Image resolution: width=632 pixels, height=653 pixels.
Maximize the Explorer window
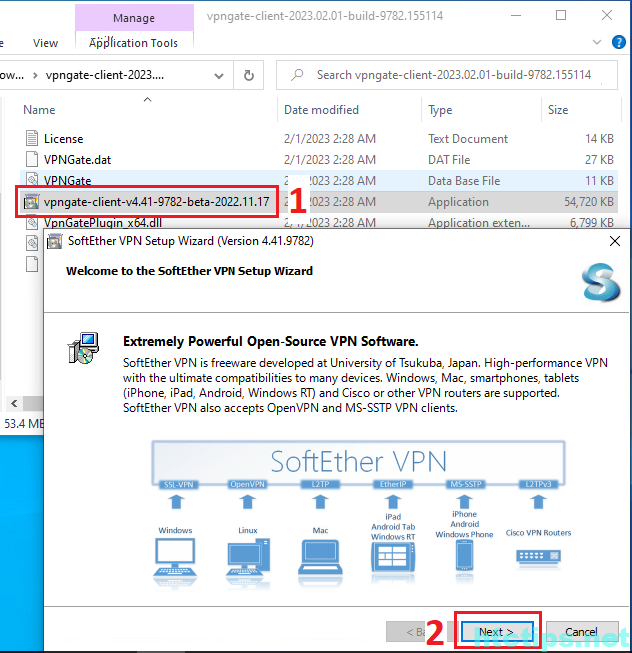coord(561,15)
